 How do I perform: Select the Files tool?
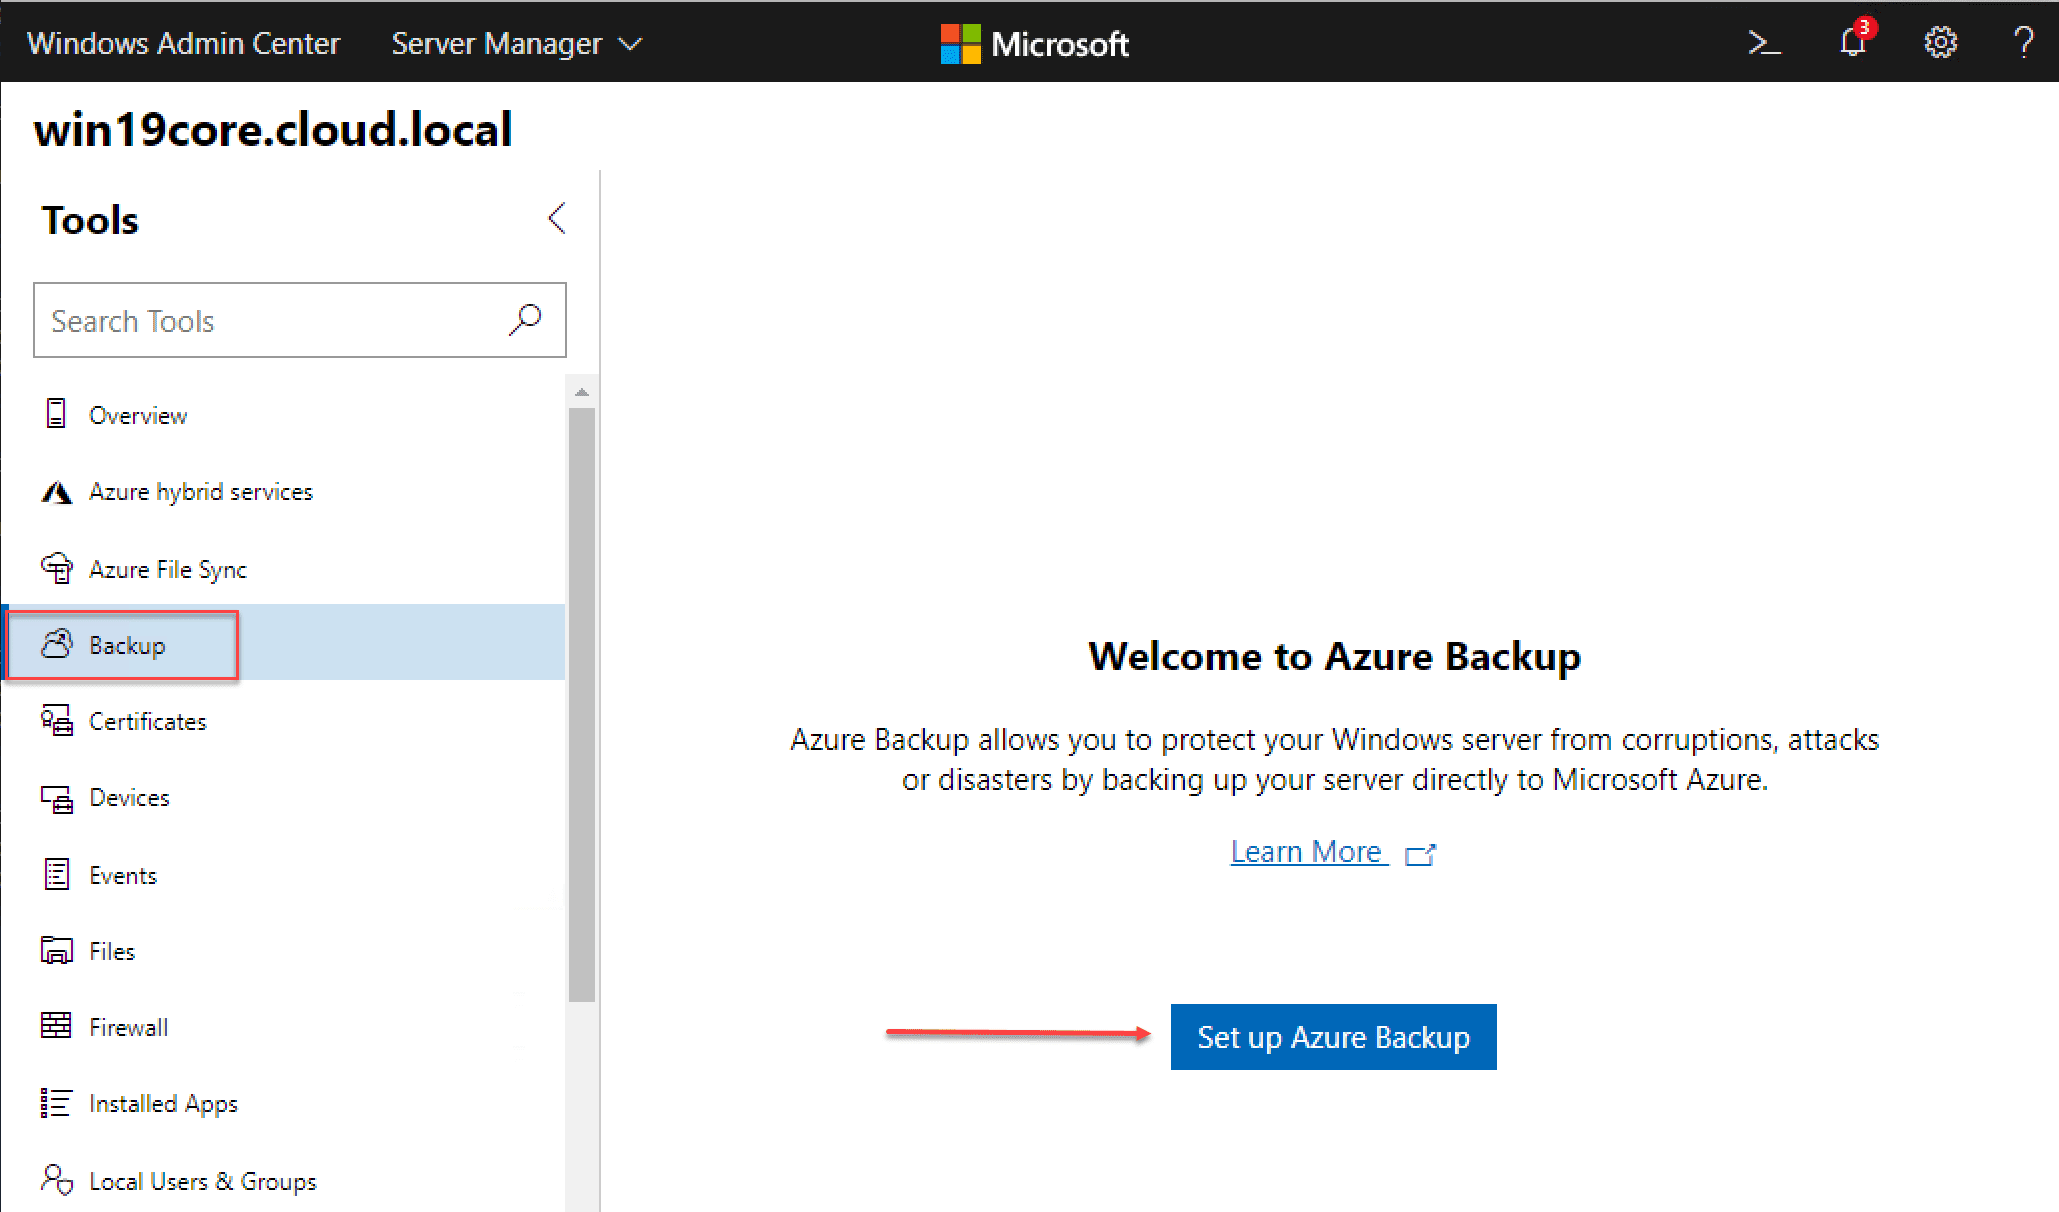111,950
